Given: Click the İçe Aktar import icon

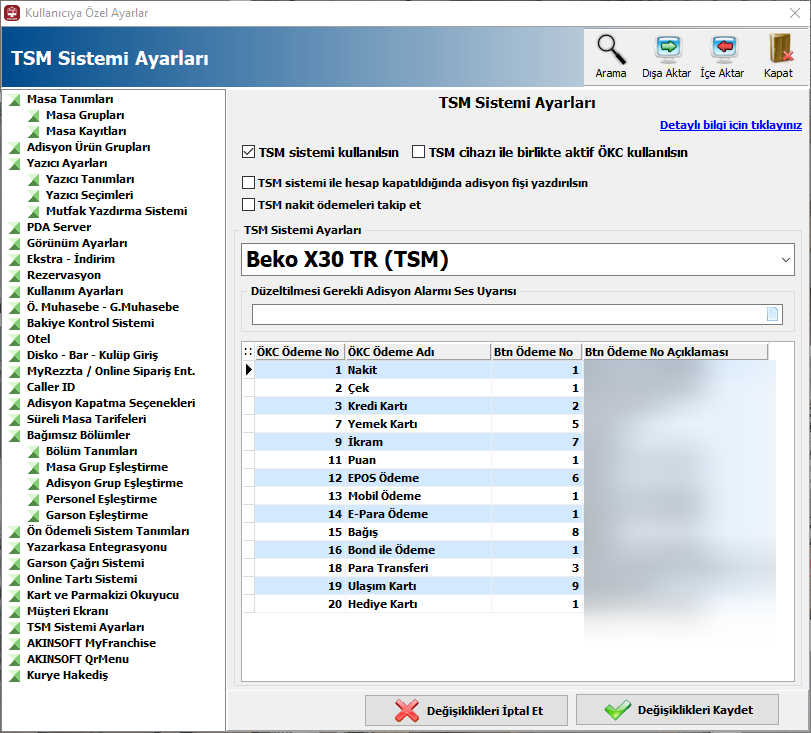Looking at the screenshot, I should (x=722, y=49).
